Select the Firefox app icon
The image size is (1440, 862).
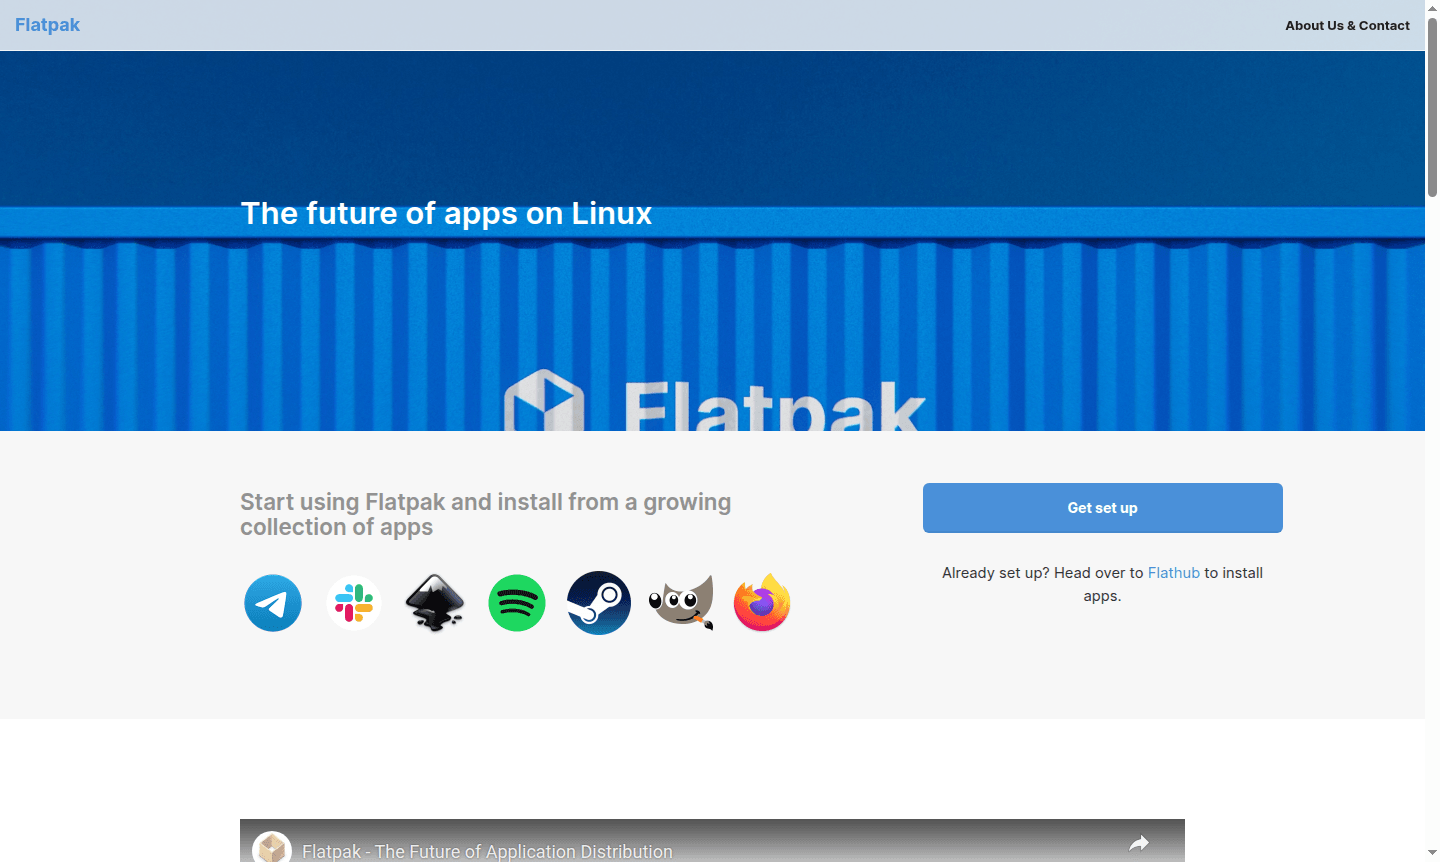(761, 602)
